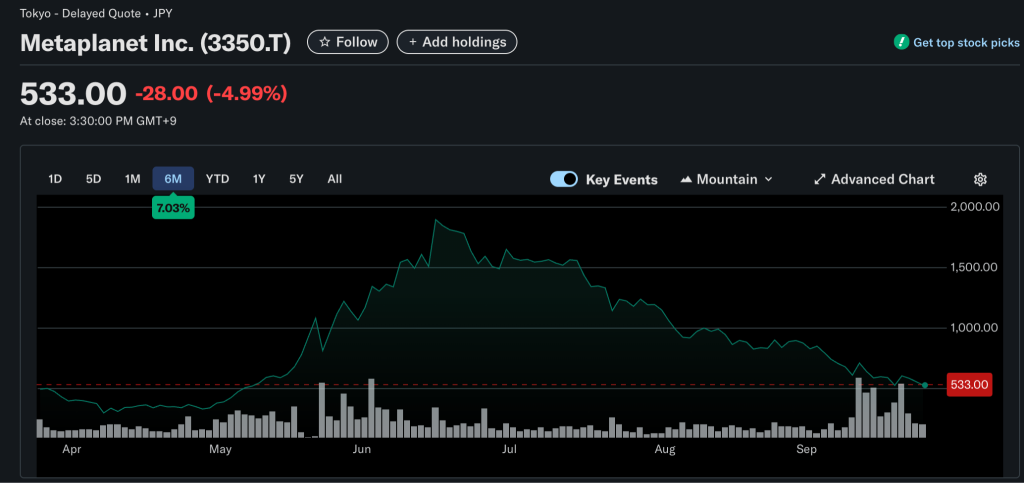Click the Add holdings button
The image size is (1024, 483).
pyautogui.click(x=457, y=42)
